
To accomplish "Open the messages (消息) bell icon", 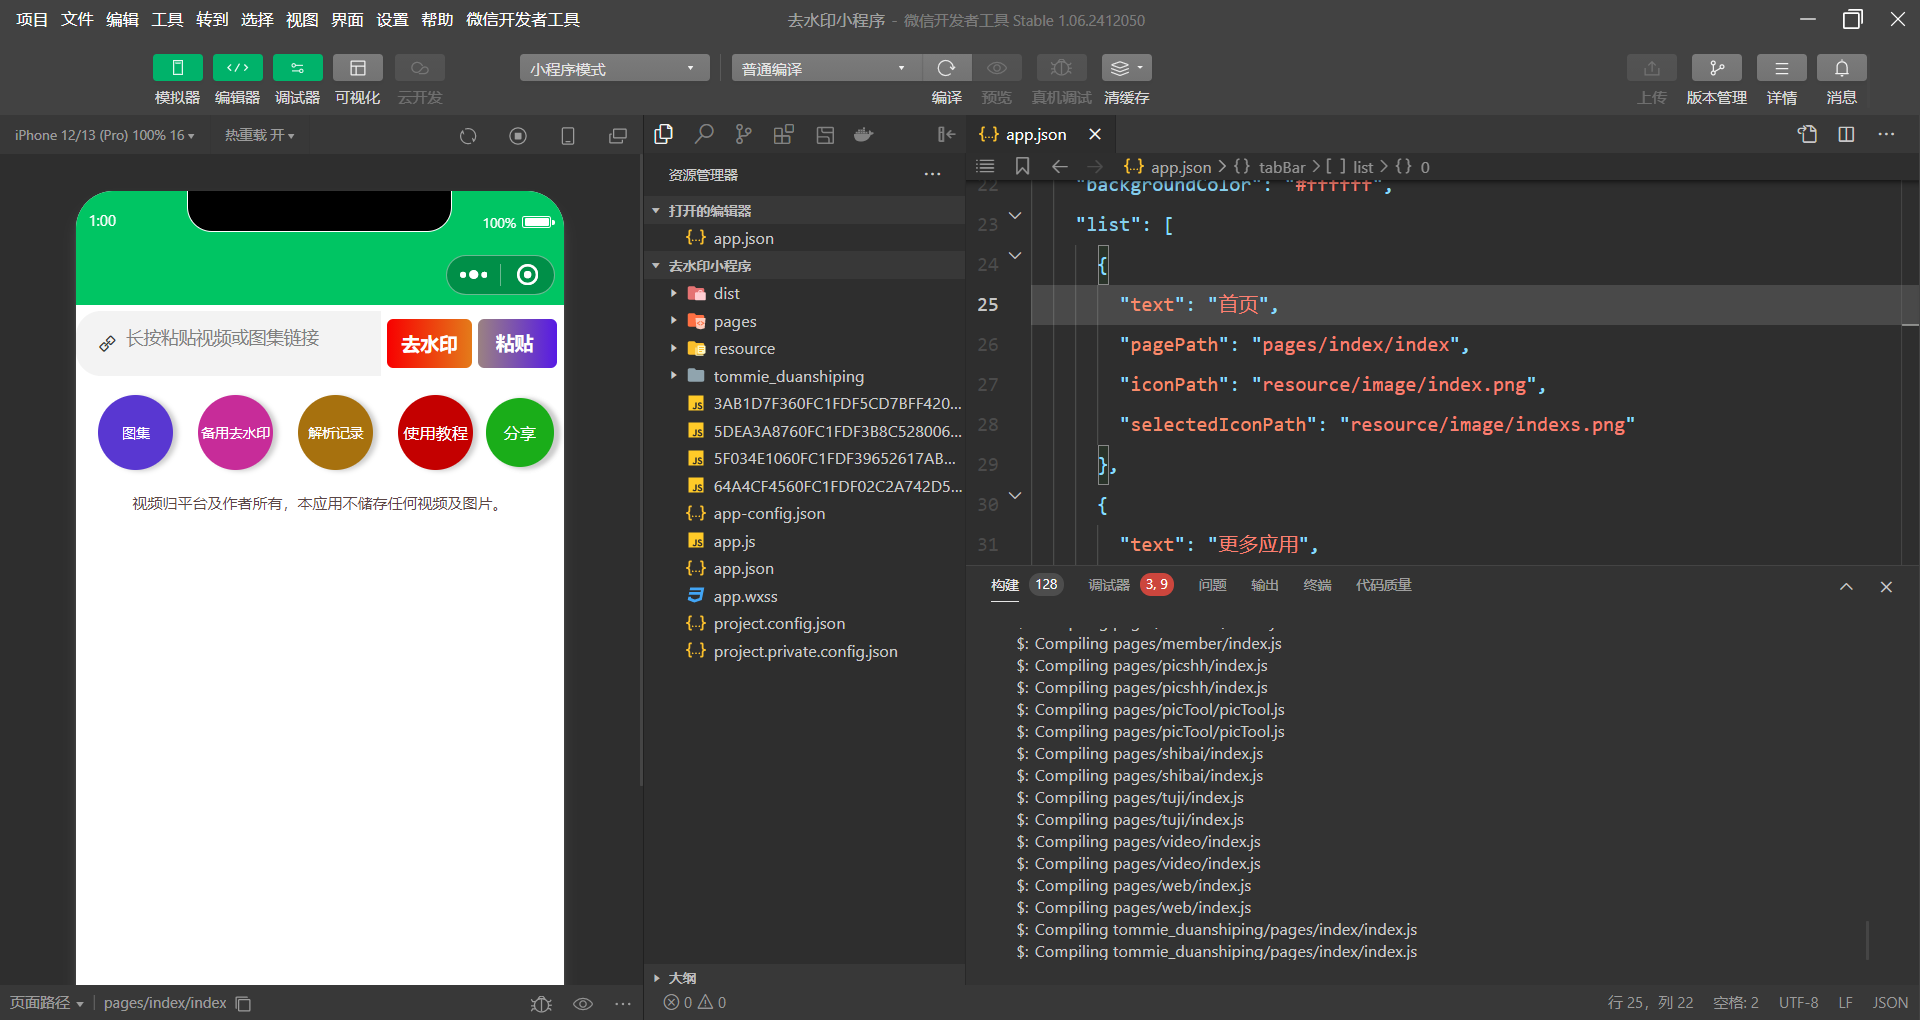I will [1841, 68].
